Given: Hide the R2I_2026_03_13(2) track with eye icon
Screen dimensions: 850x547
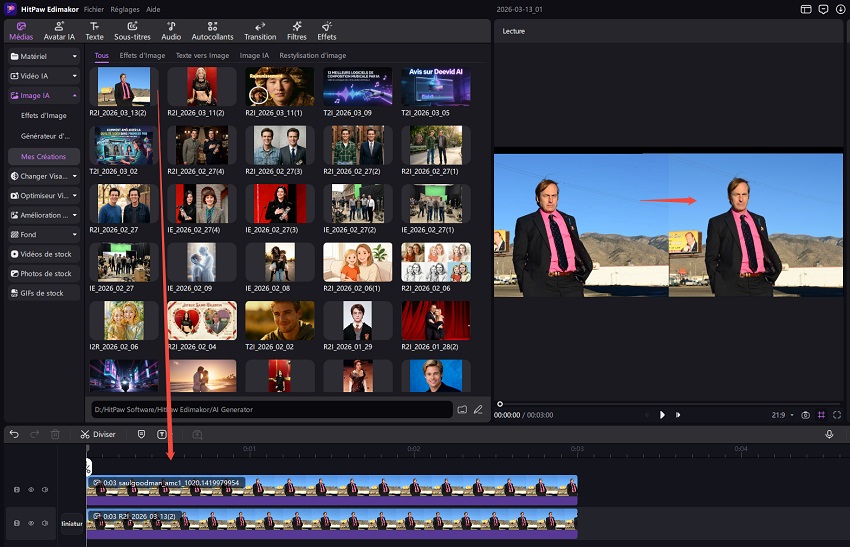Looking at the screenshot, I should [x=31, y=523].
